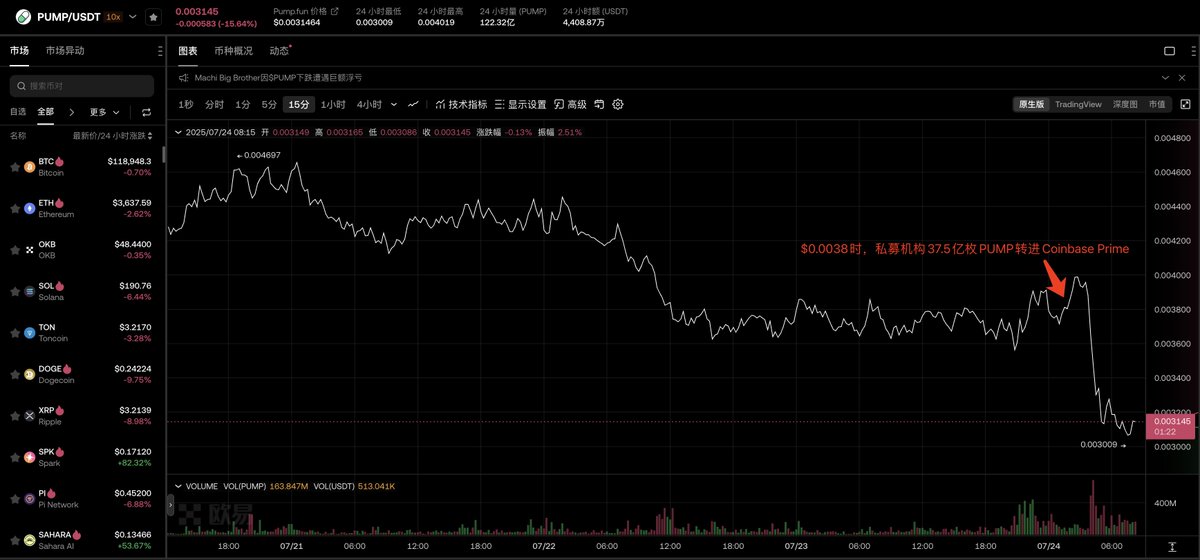Click the icon between 高级 and the gear
The image size is (1200, 560).
click(x=599, y=104)
